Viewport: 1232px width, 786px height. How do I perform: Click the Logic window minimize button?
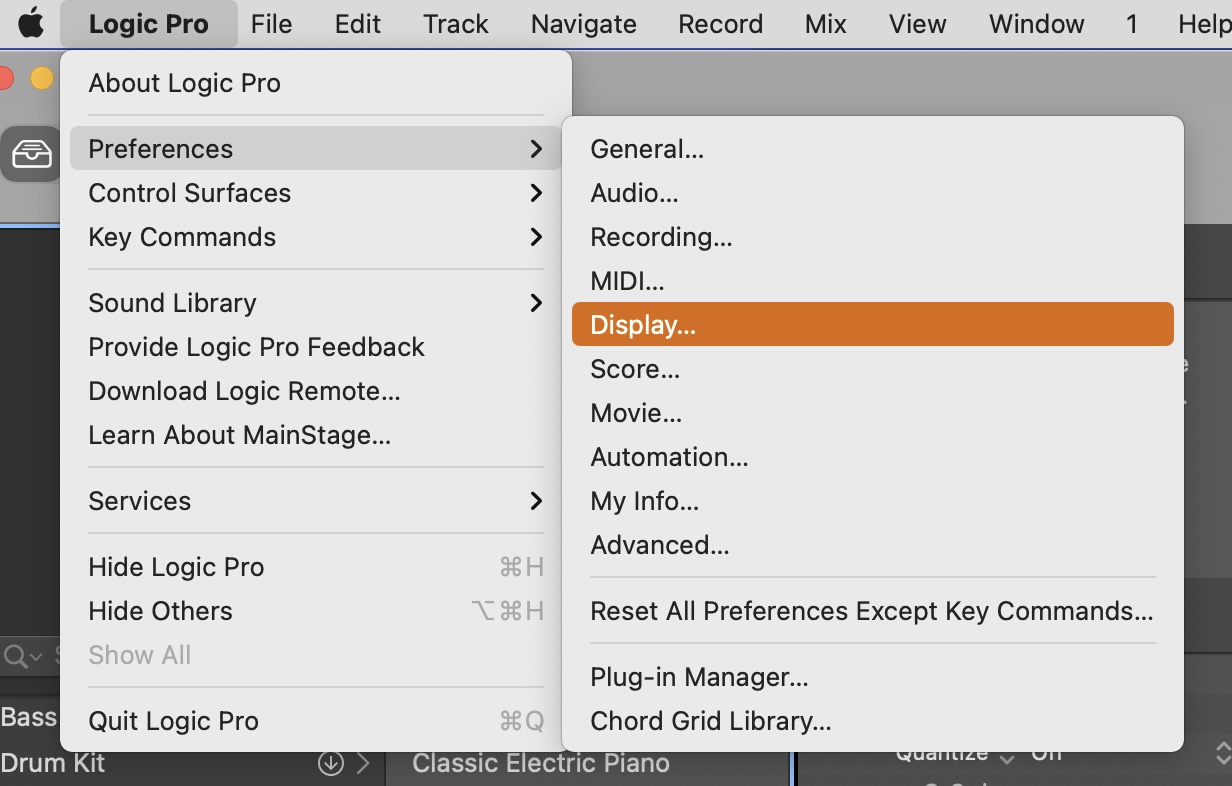click(x=41, y=77)
